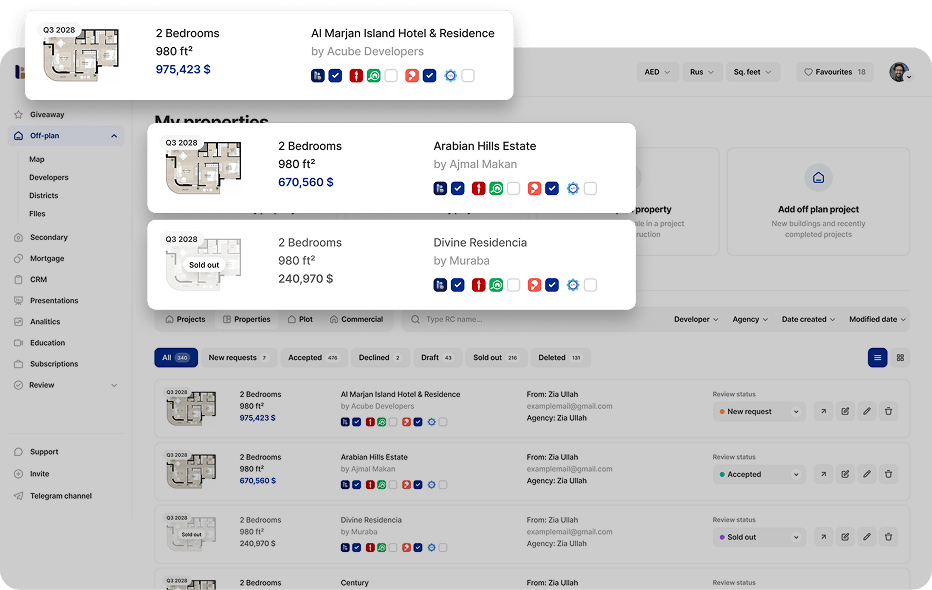This screenshot has height=590, width=932.
Task: Click pencil icon on the Accepted row
Action: pyautogui.click(x=867, y=474)
